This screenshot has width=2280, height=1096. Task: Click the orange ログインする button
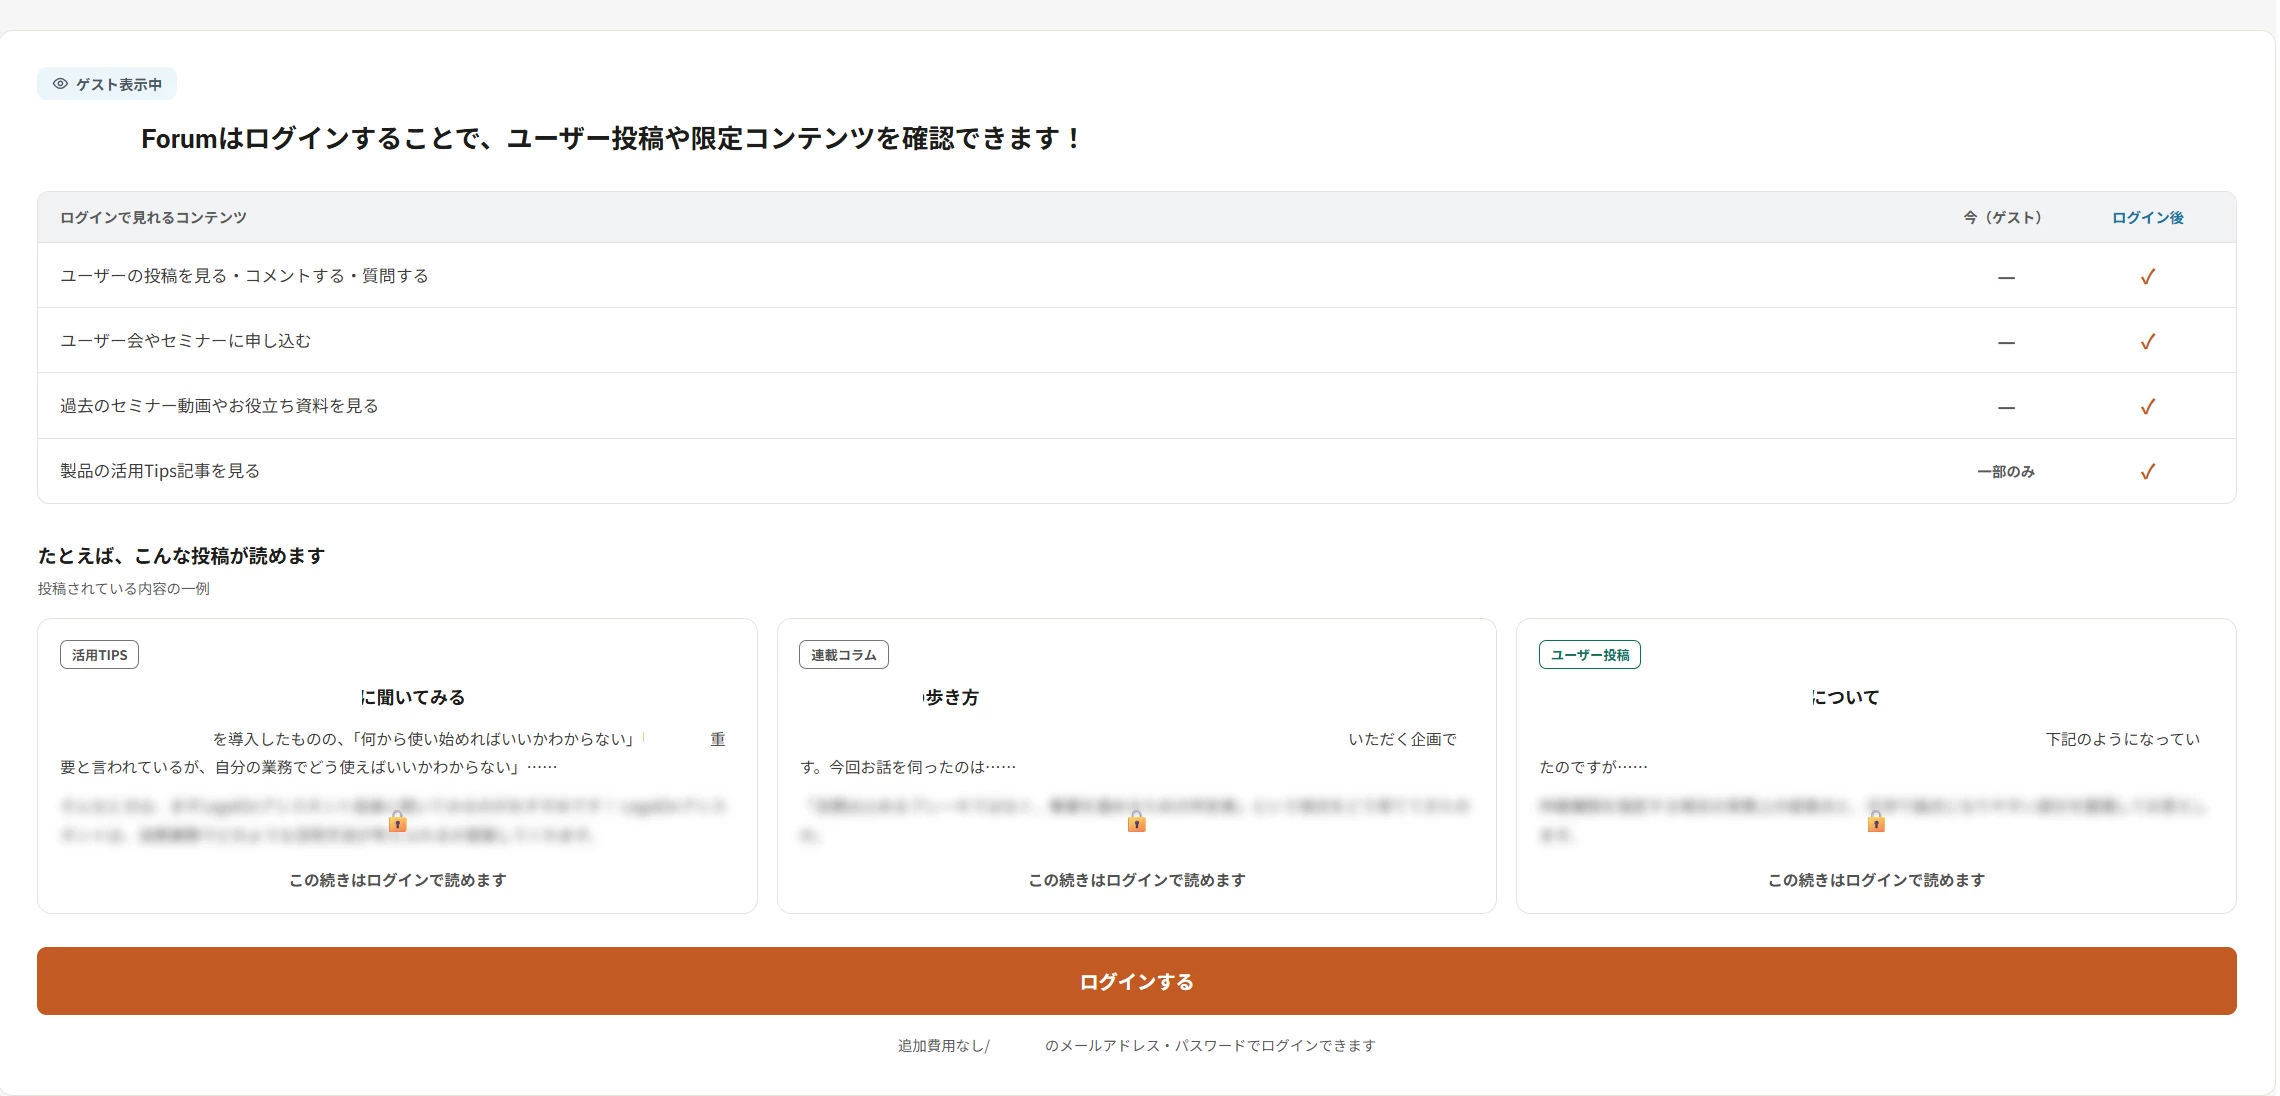click(x=1137, y=981)
